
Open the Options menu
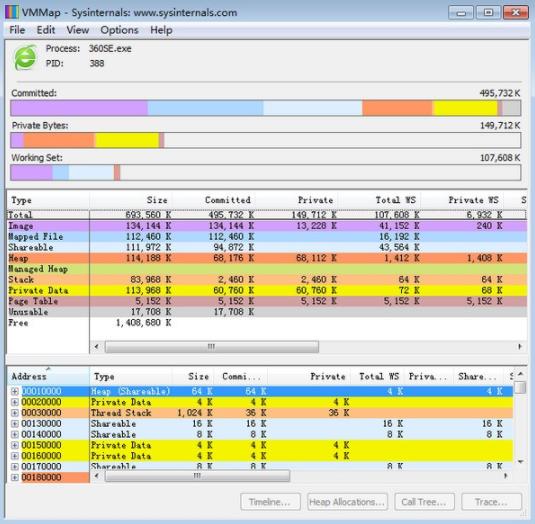coord(119,30)
